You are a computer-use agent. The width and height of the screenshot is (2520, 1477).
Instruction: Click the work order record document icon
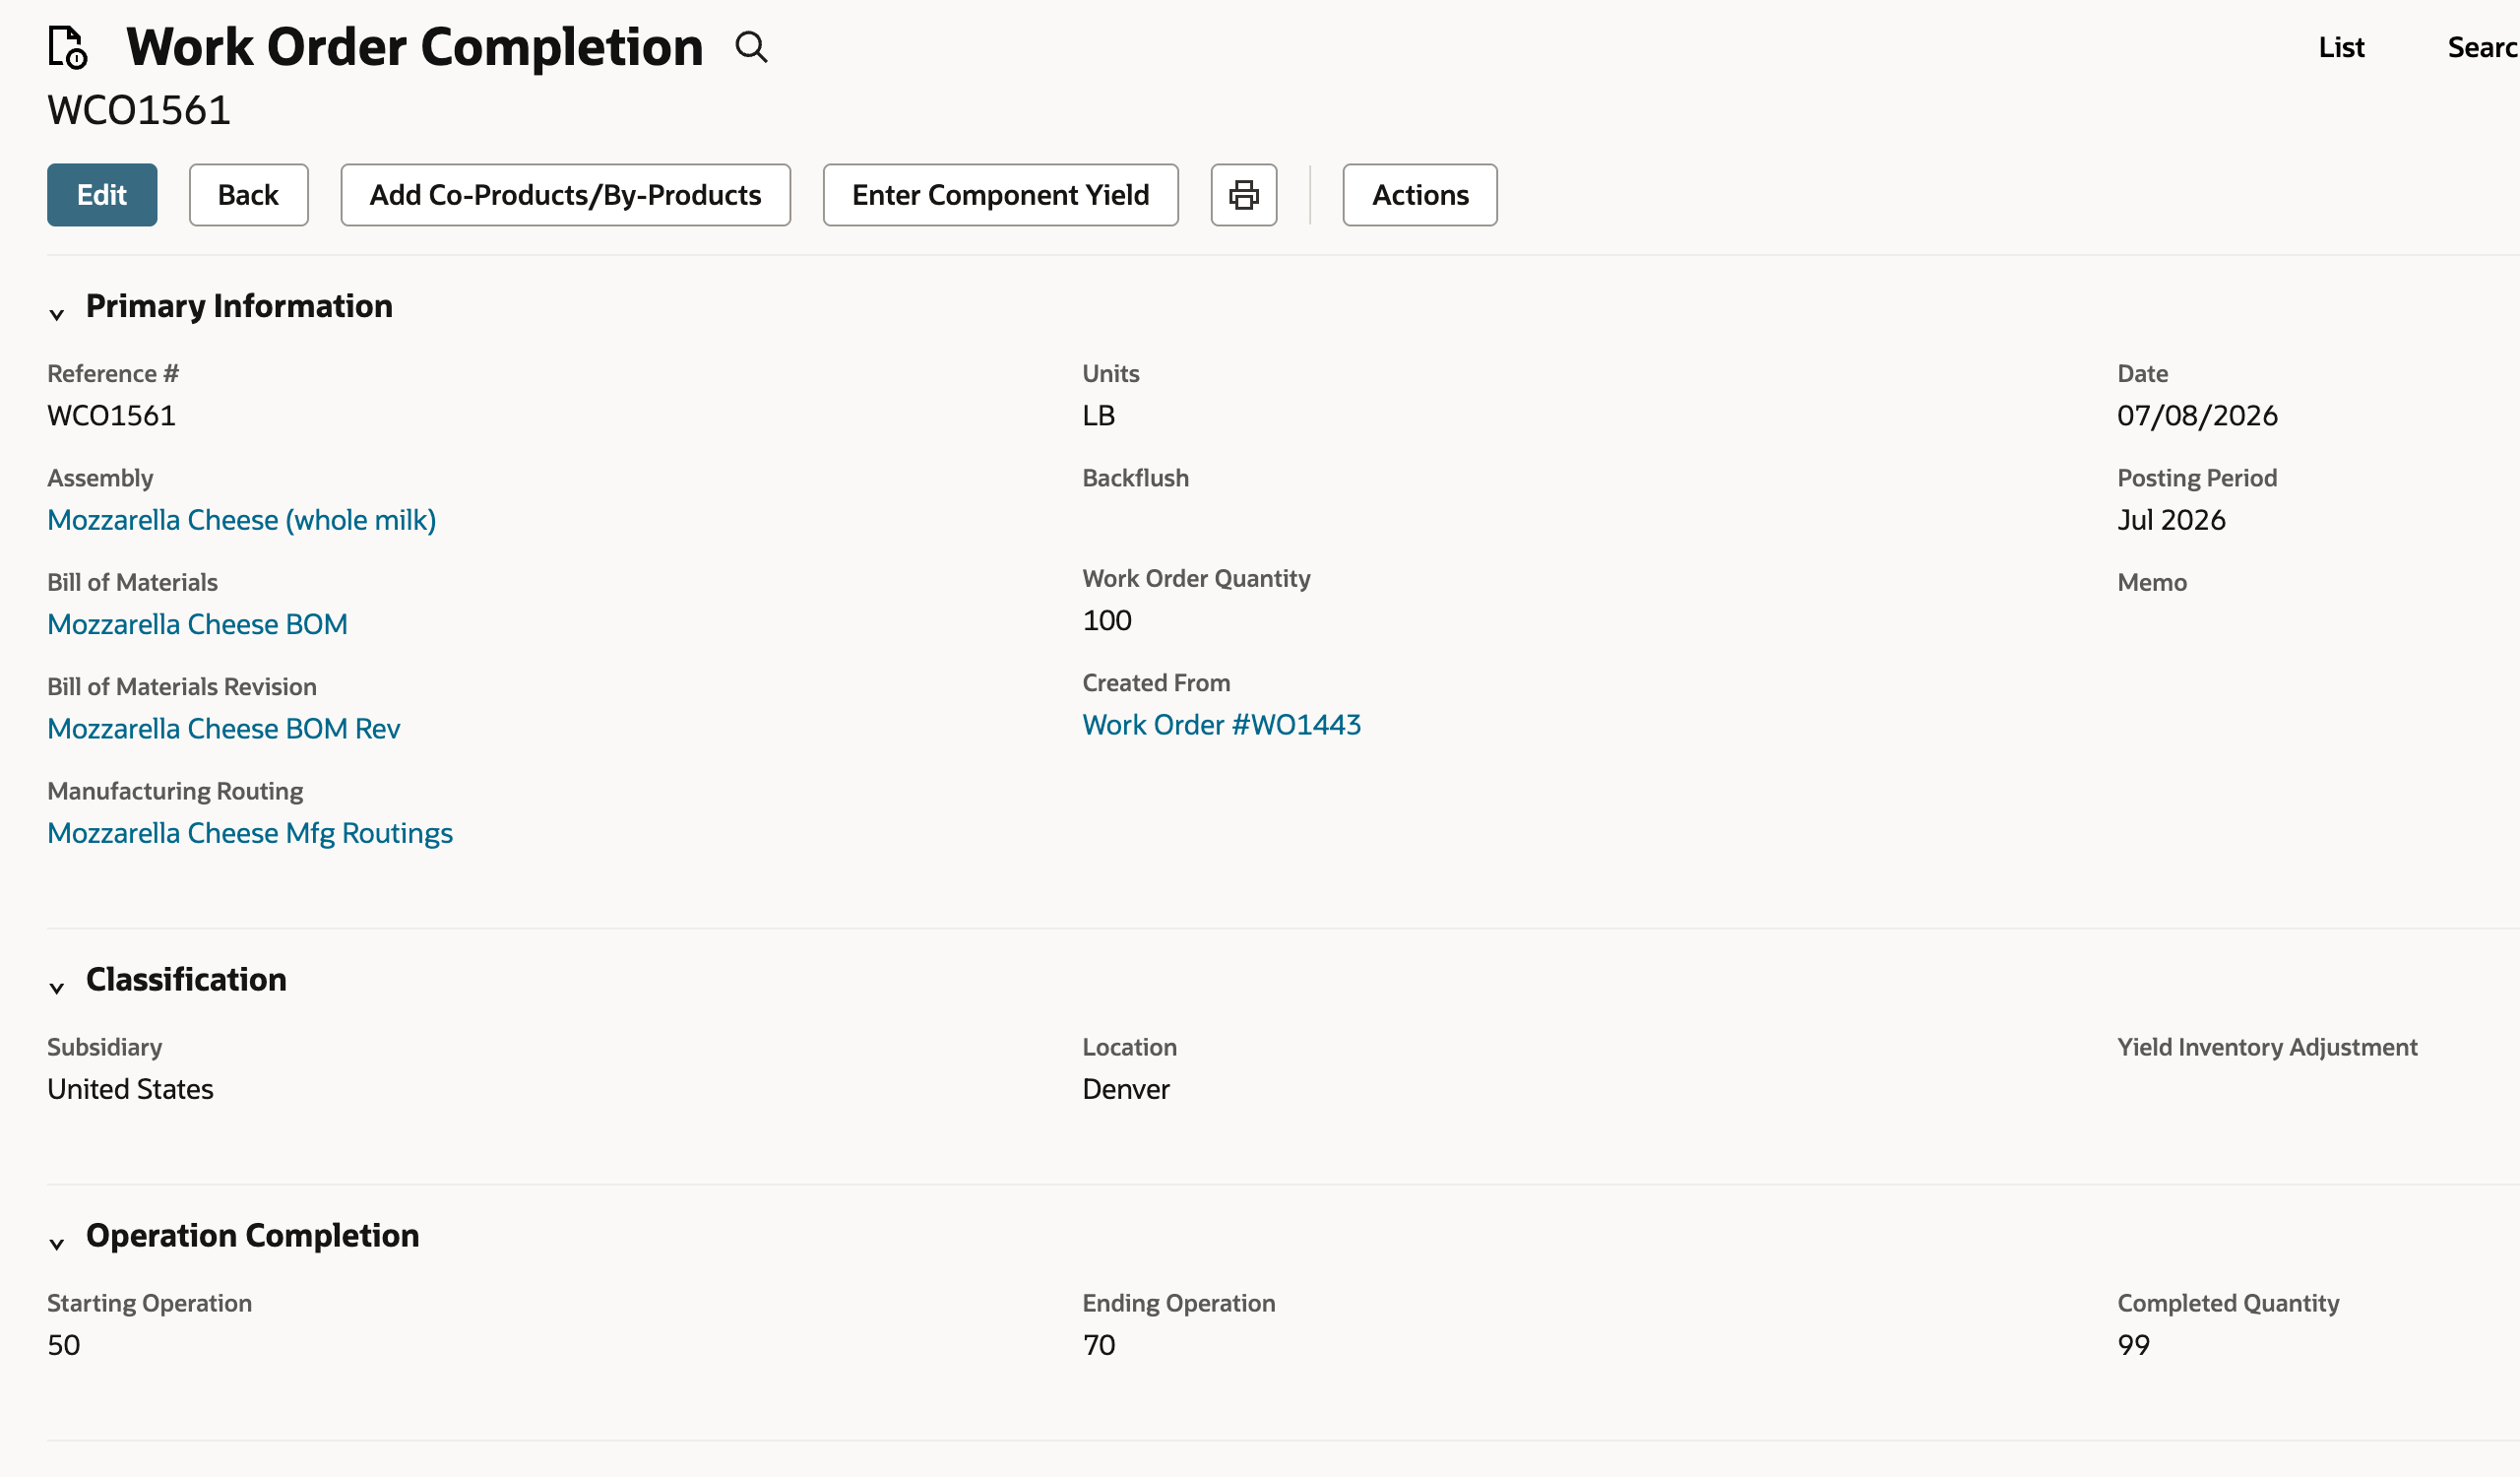click(68, 47)
